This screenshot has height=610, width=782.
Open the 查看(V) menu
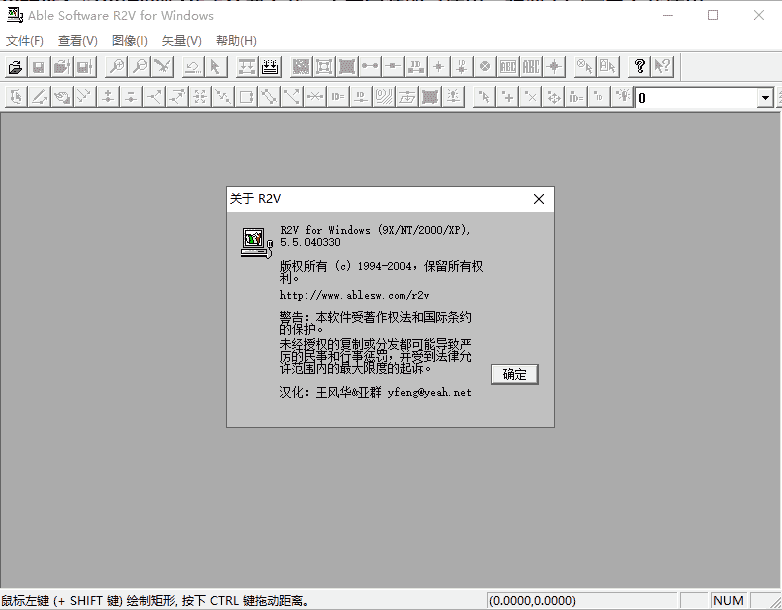coord(78,41)
